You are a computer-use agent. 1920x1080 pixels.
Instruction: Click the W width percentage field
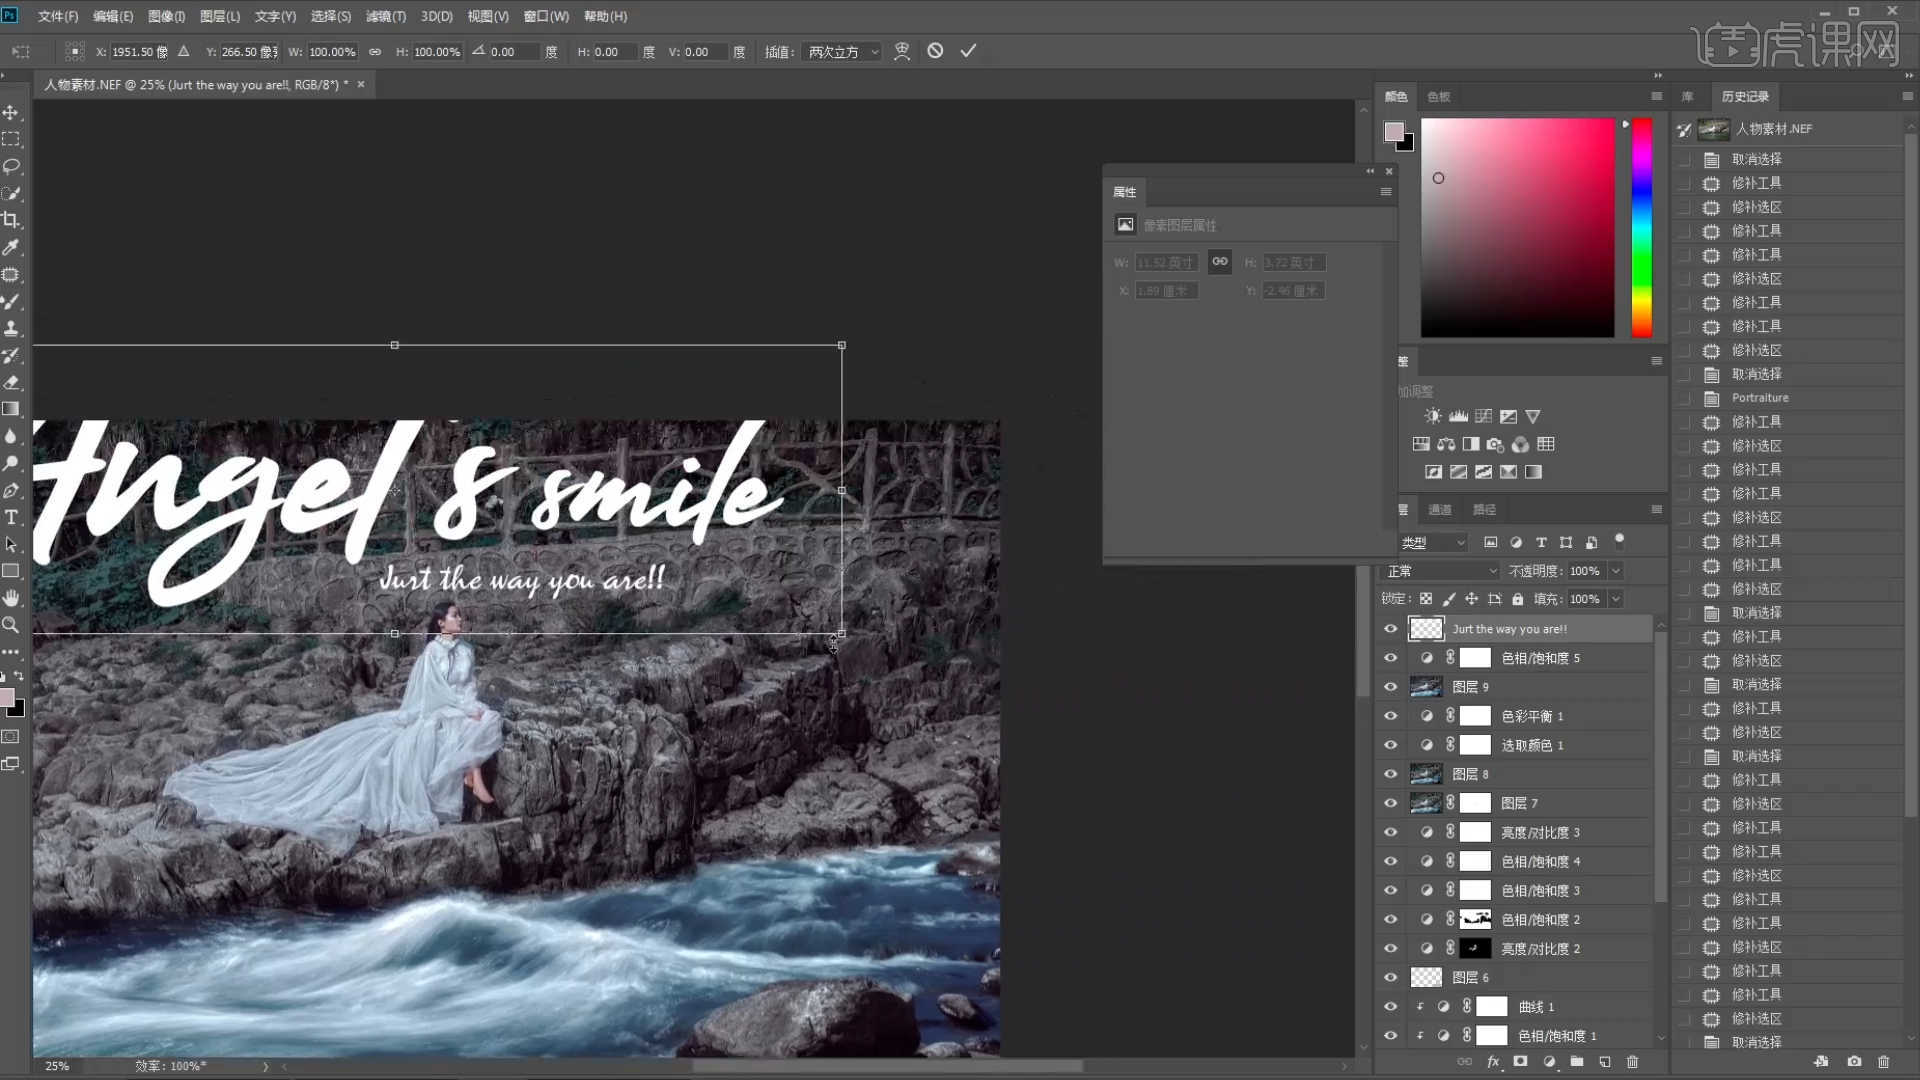tap(331, 52)
